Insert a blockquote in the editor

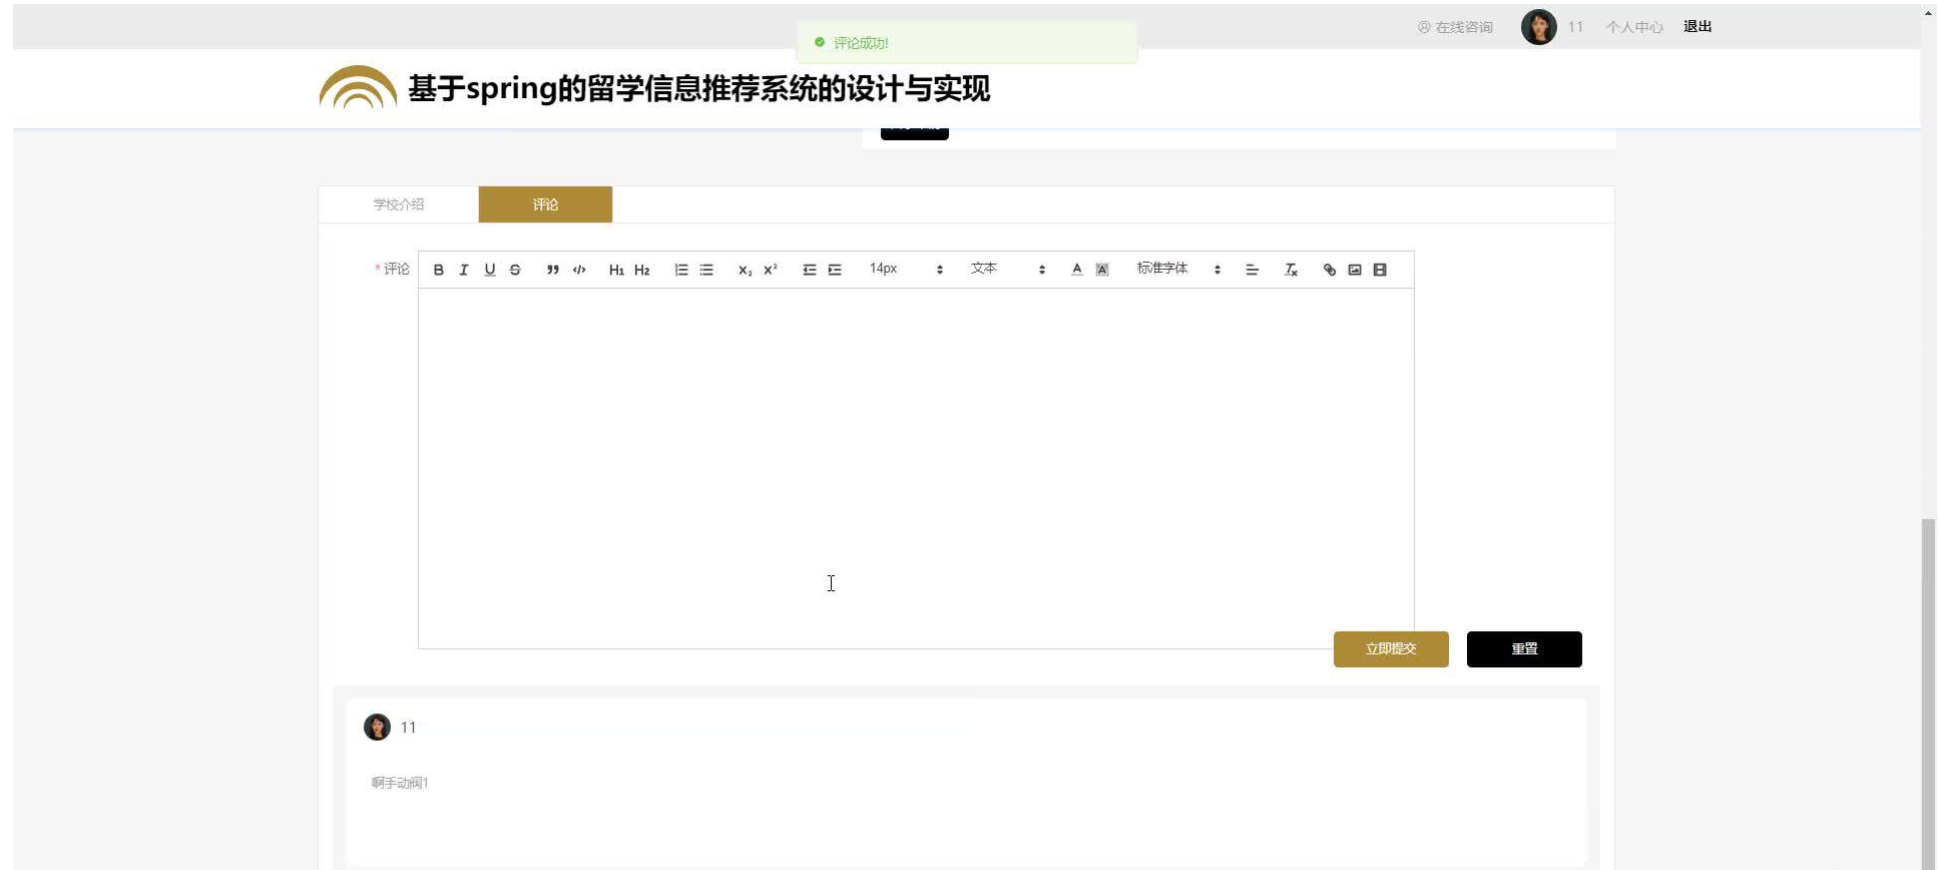553,270
